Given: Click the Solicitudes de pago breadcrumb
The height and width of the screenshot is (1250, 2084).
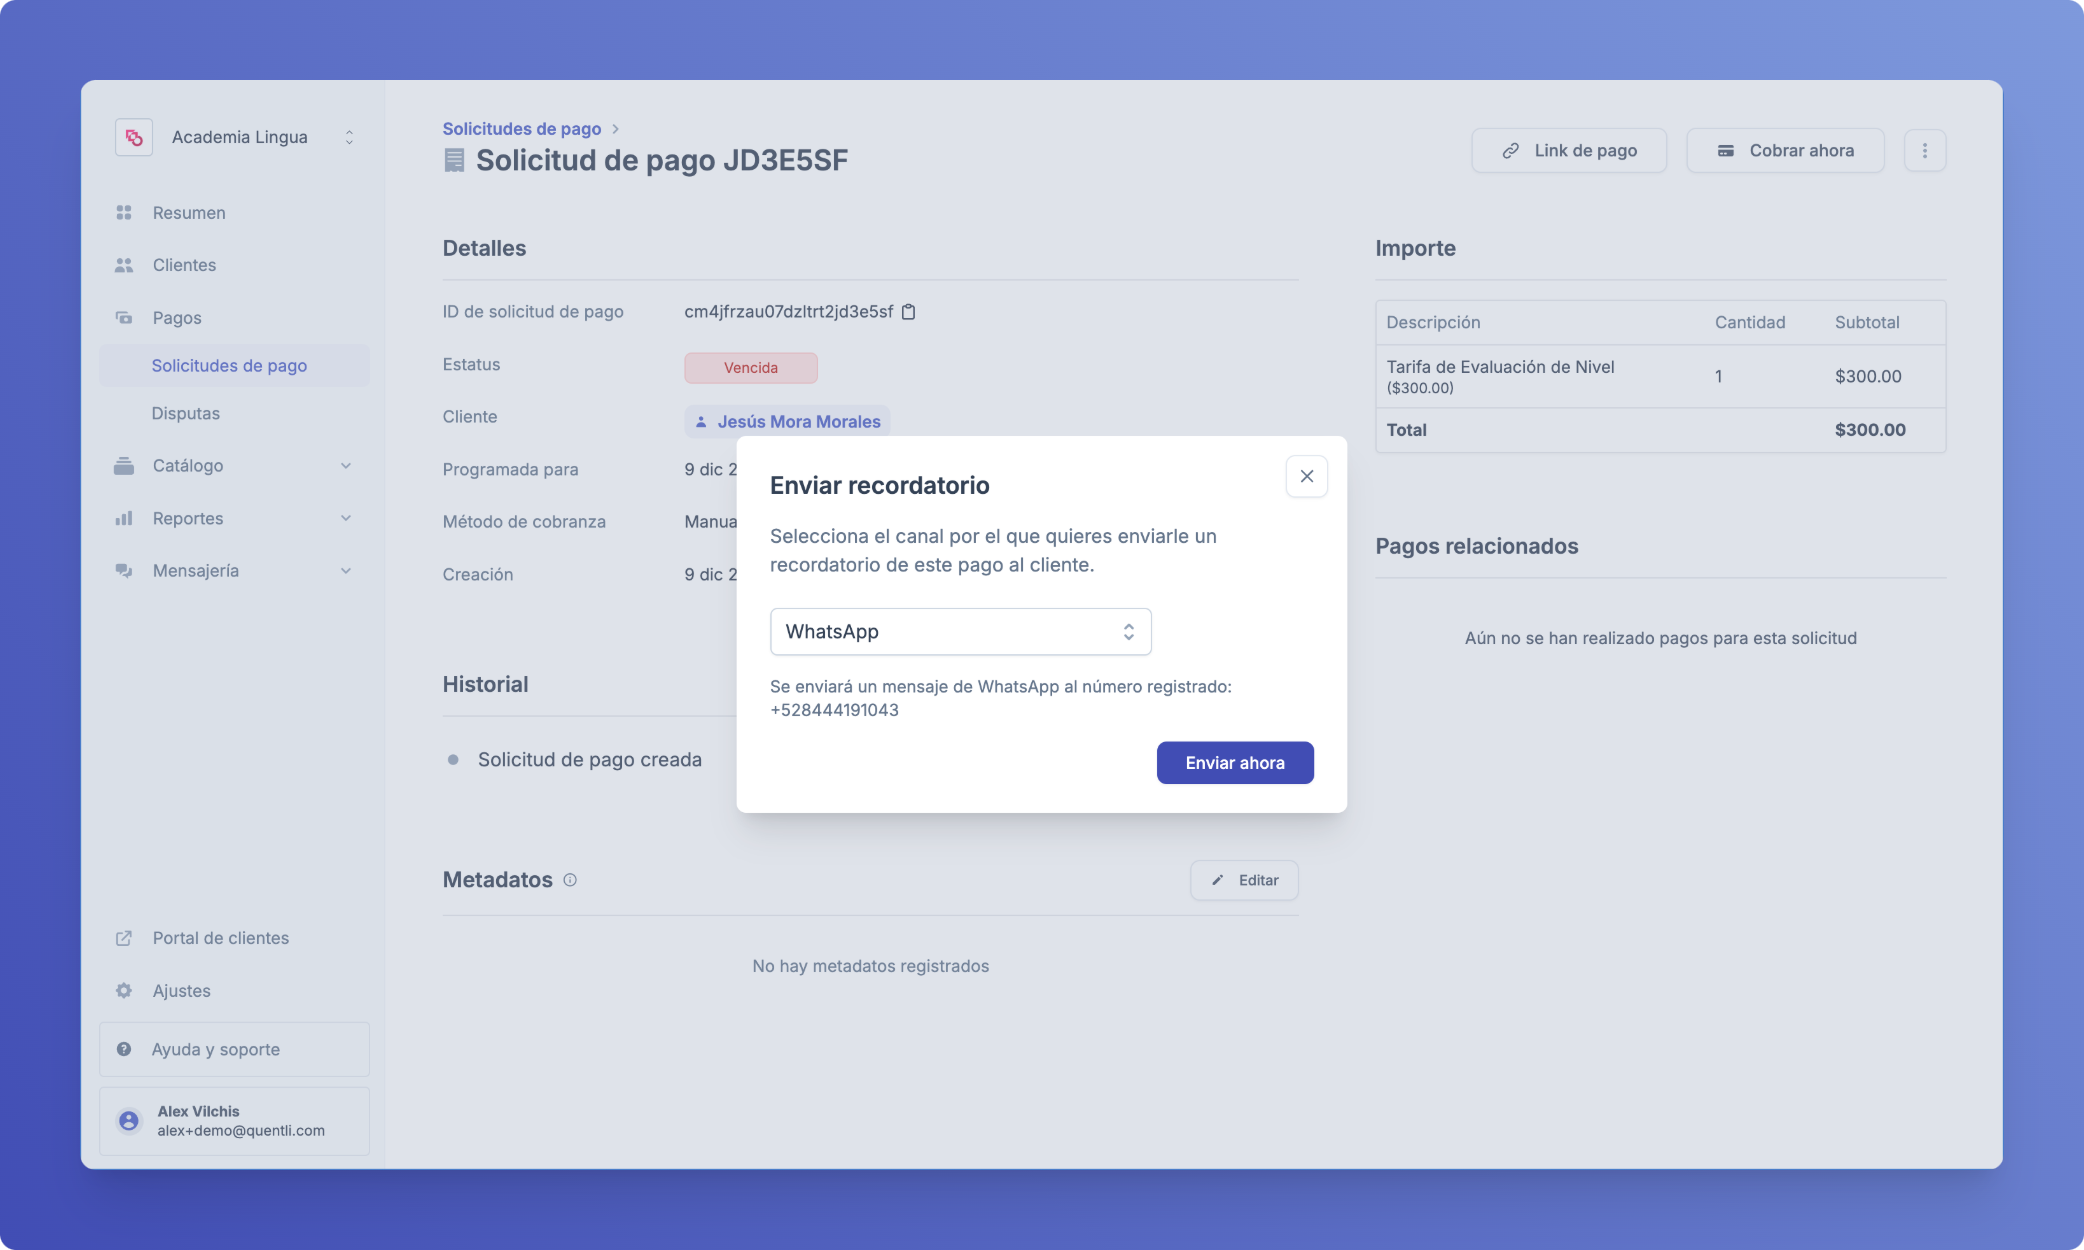Looking at the screenshot, I should tap(522, 129).
